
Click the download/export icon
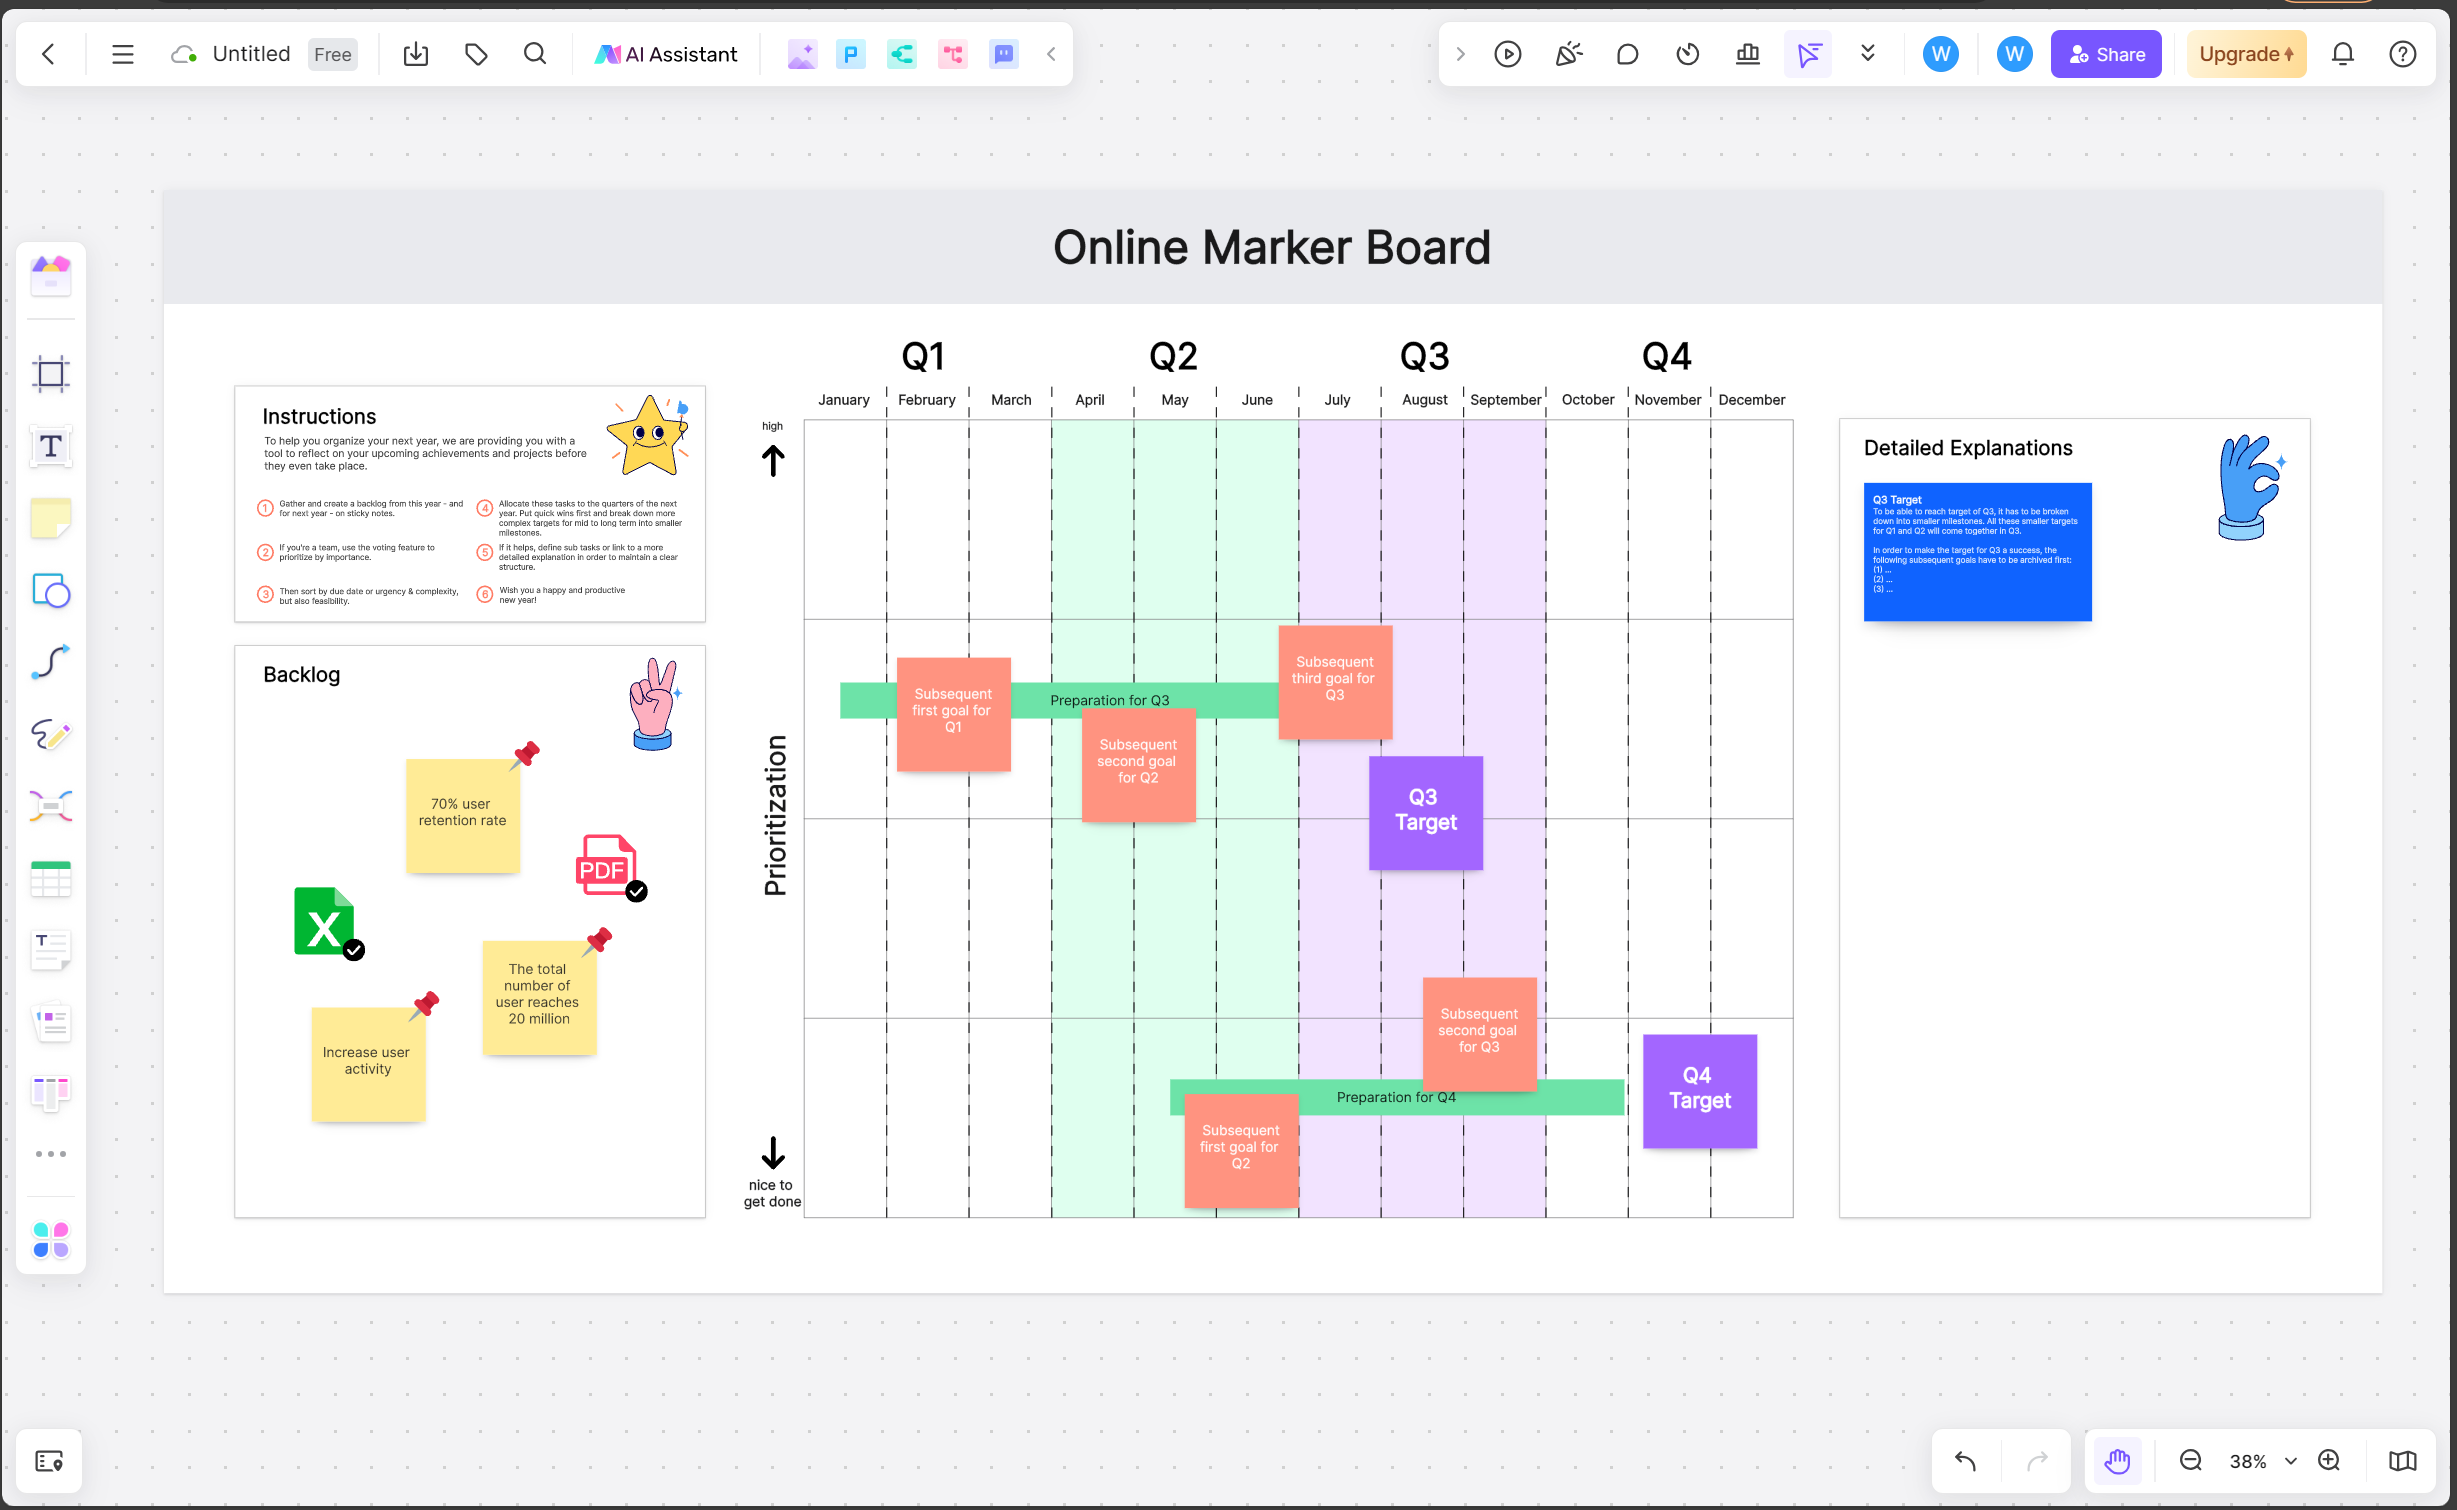tap(416, 54)
